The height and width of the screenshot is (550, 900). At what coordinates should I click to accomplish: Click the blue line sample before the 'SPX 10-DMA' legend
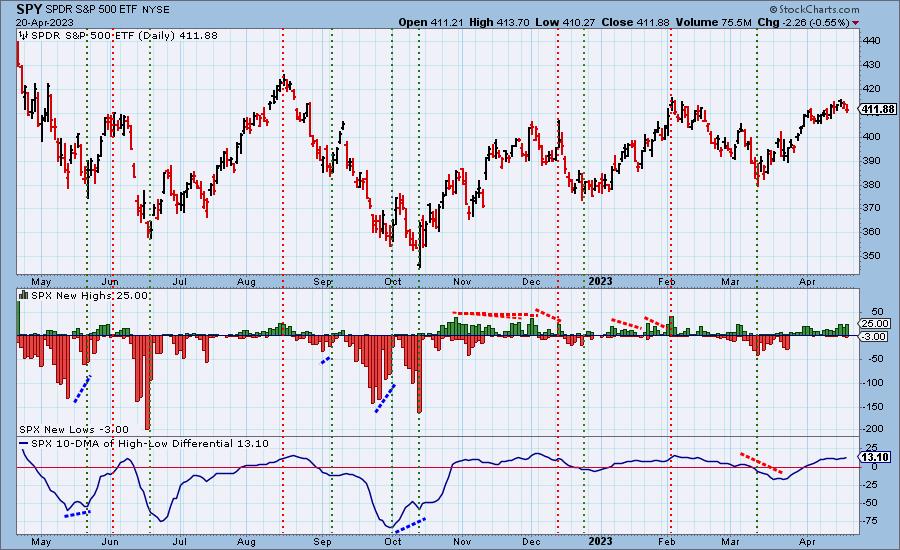pos(24,444)
